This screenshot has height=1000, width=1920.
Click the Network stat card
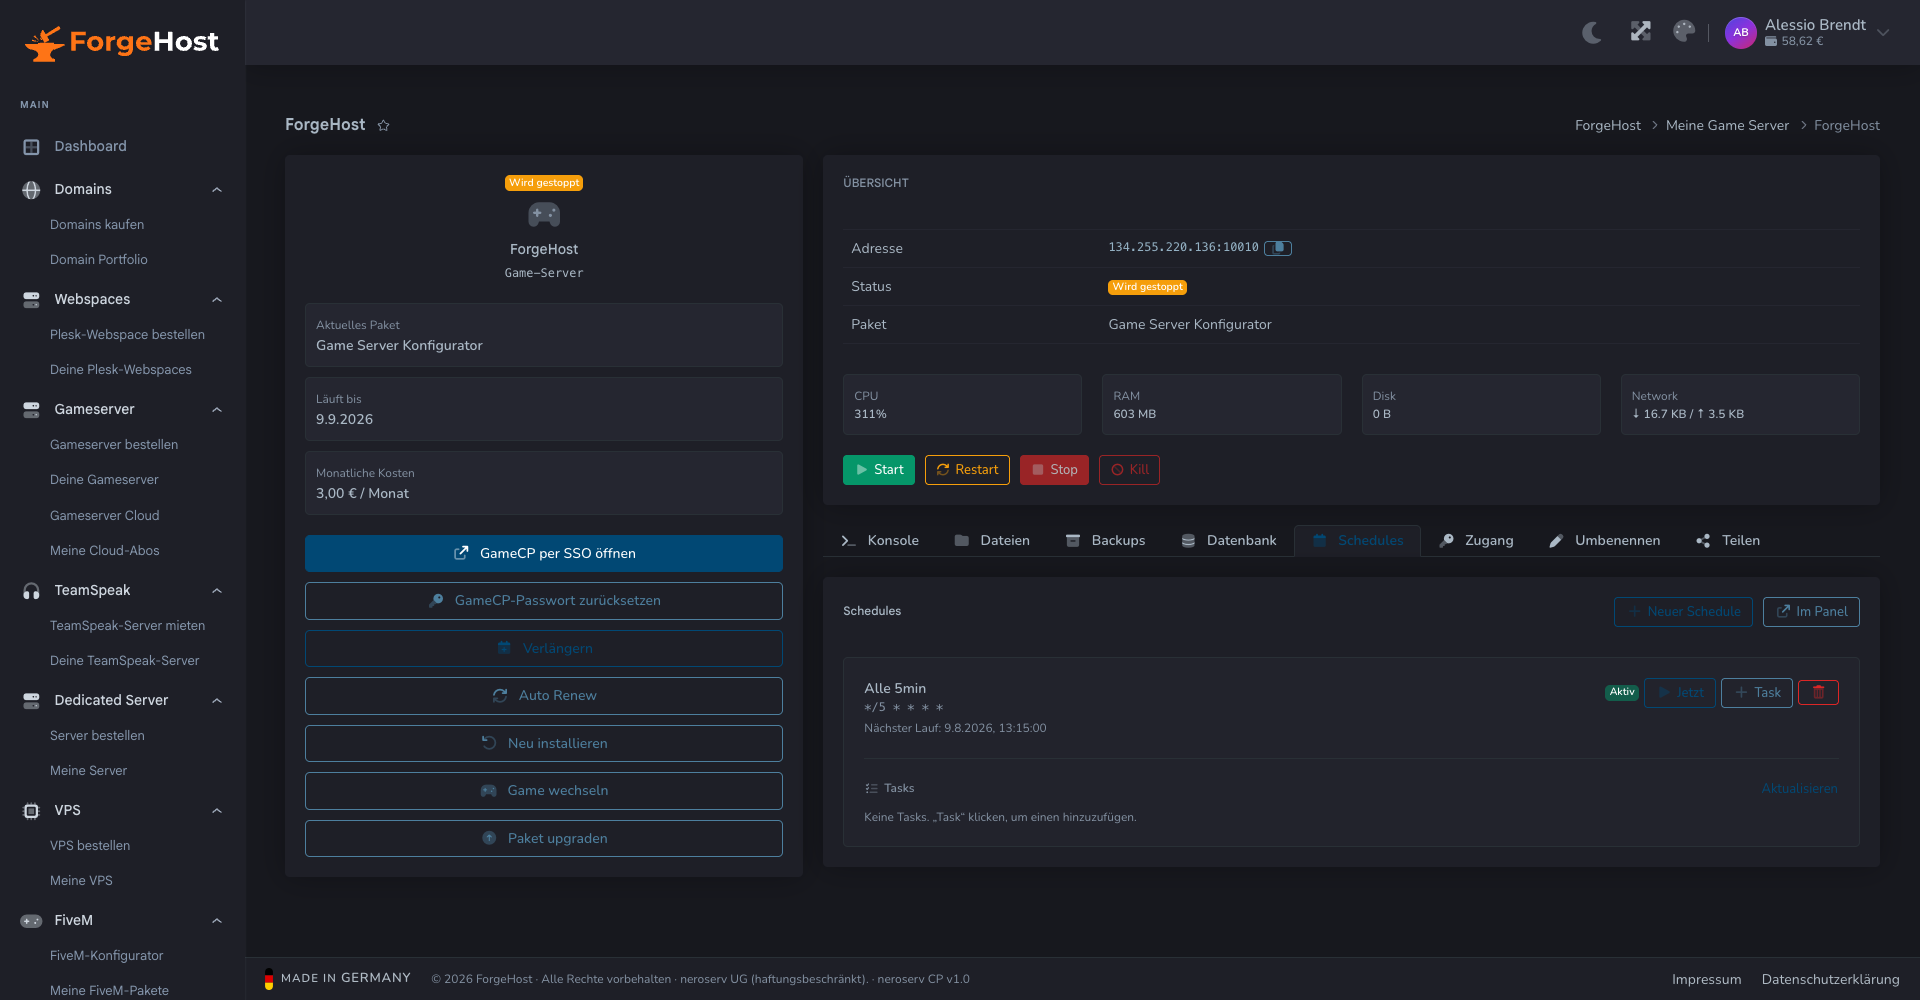click(x=1740, y=405)
